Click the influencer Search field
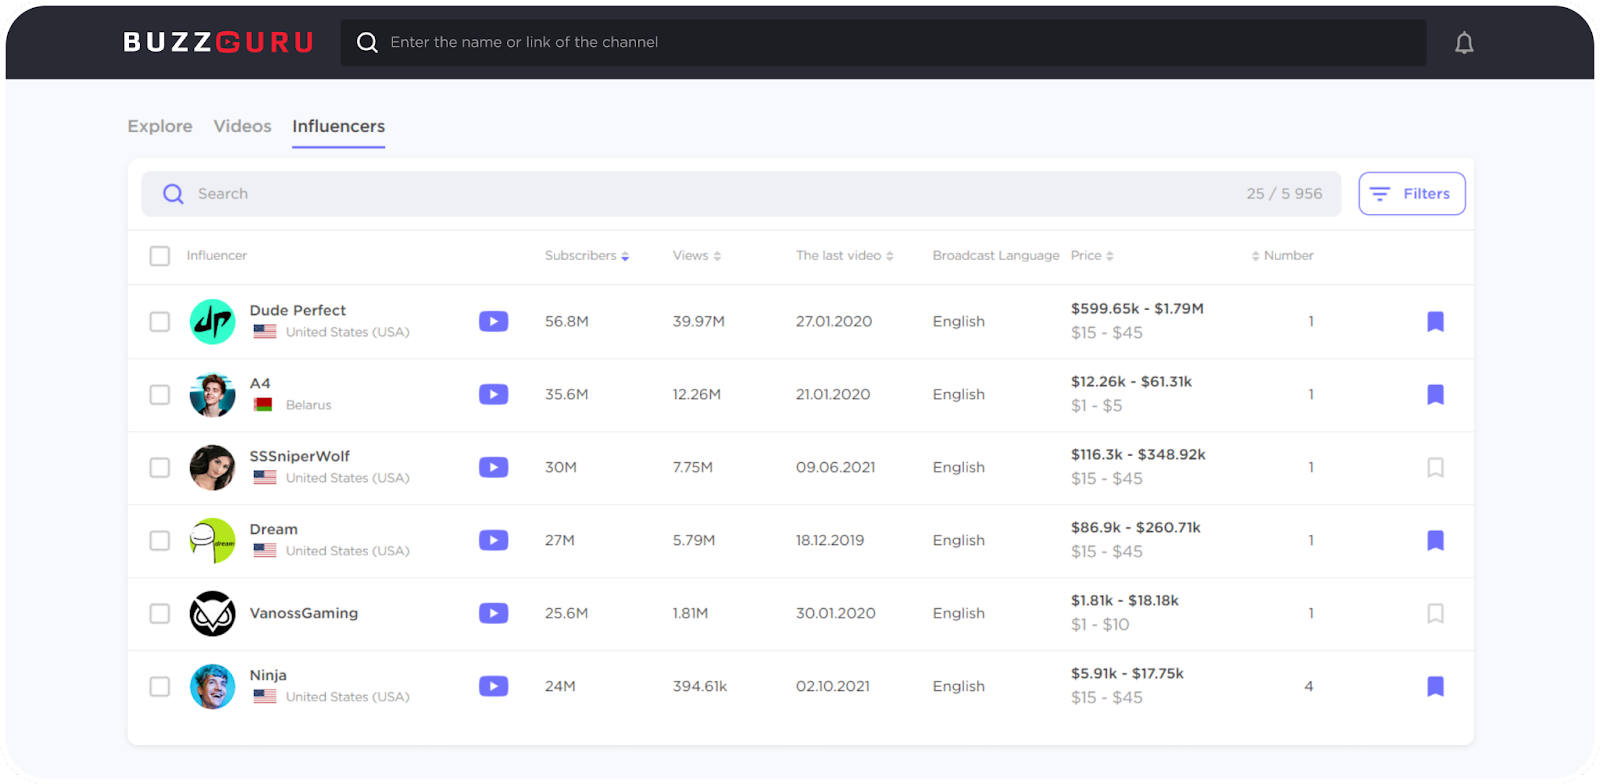The width and height of the screenshot is (1600, 784). (700, 194)
